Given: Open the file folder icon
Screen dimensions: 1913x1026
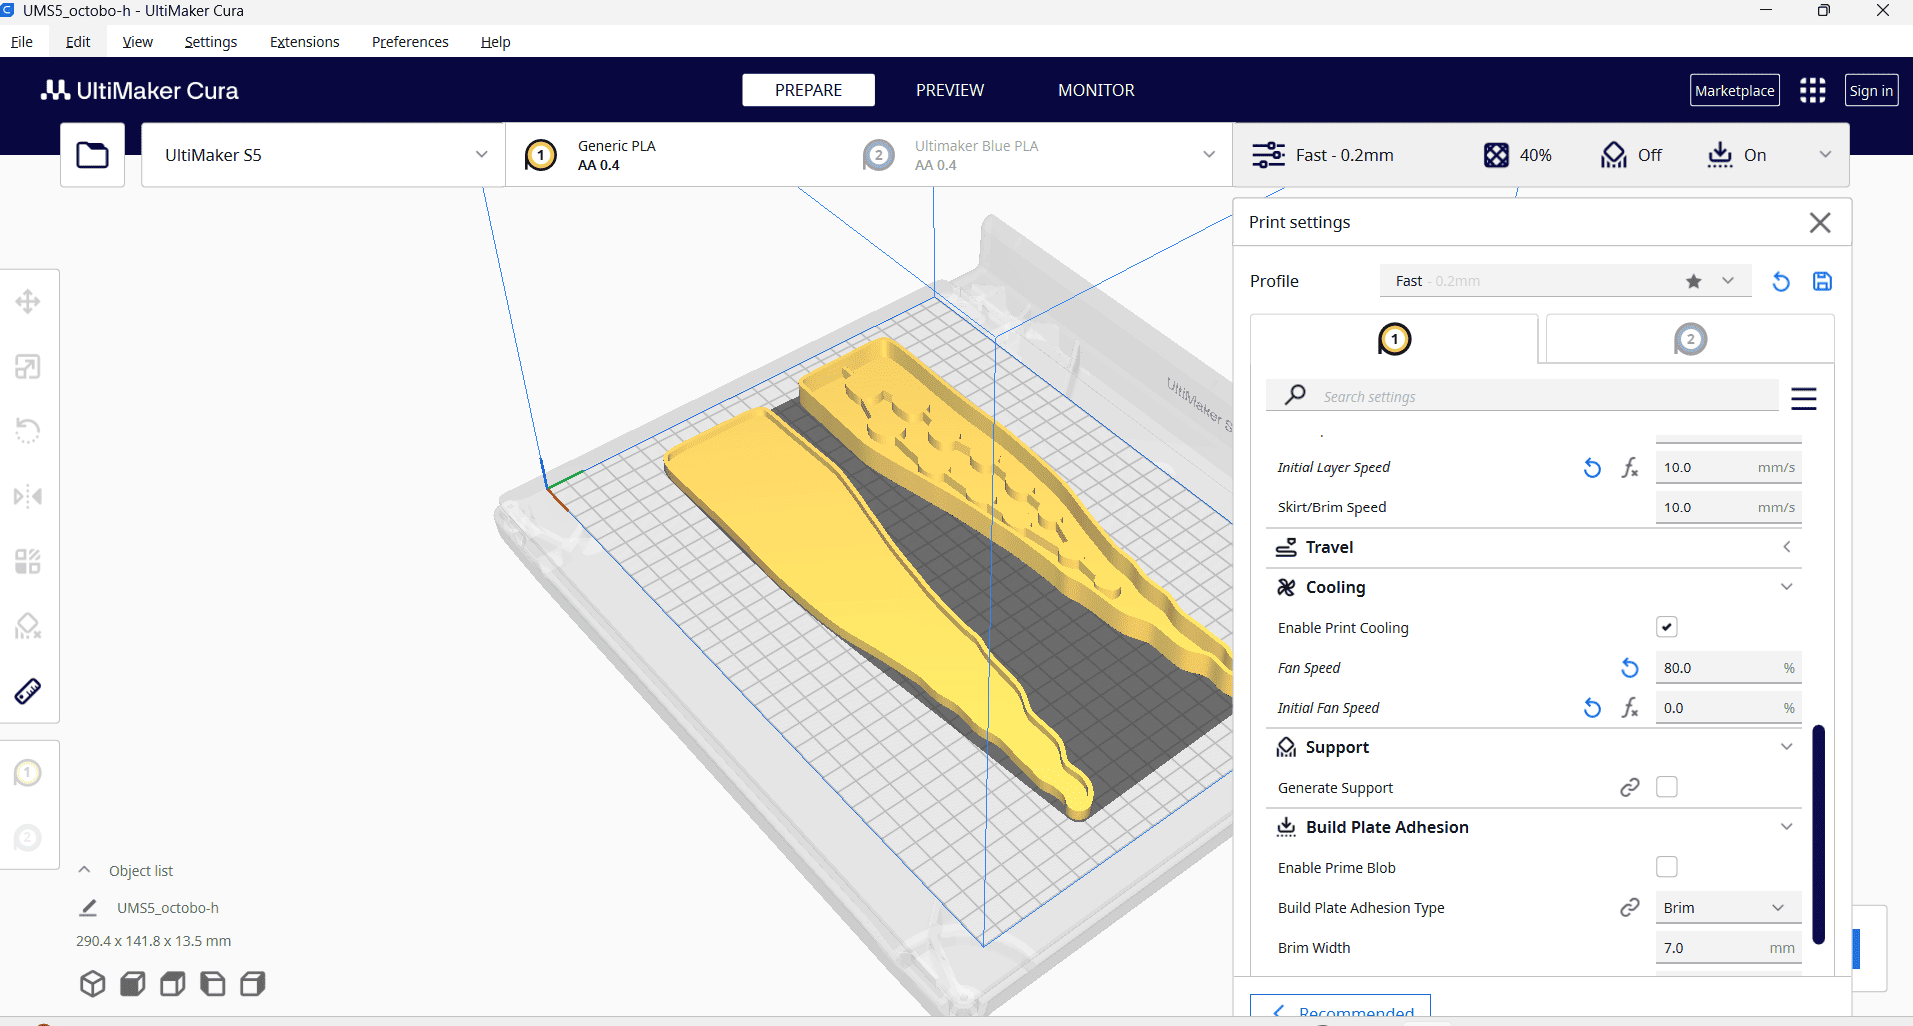Looking at the screenshot, I should point(92,155).
